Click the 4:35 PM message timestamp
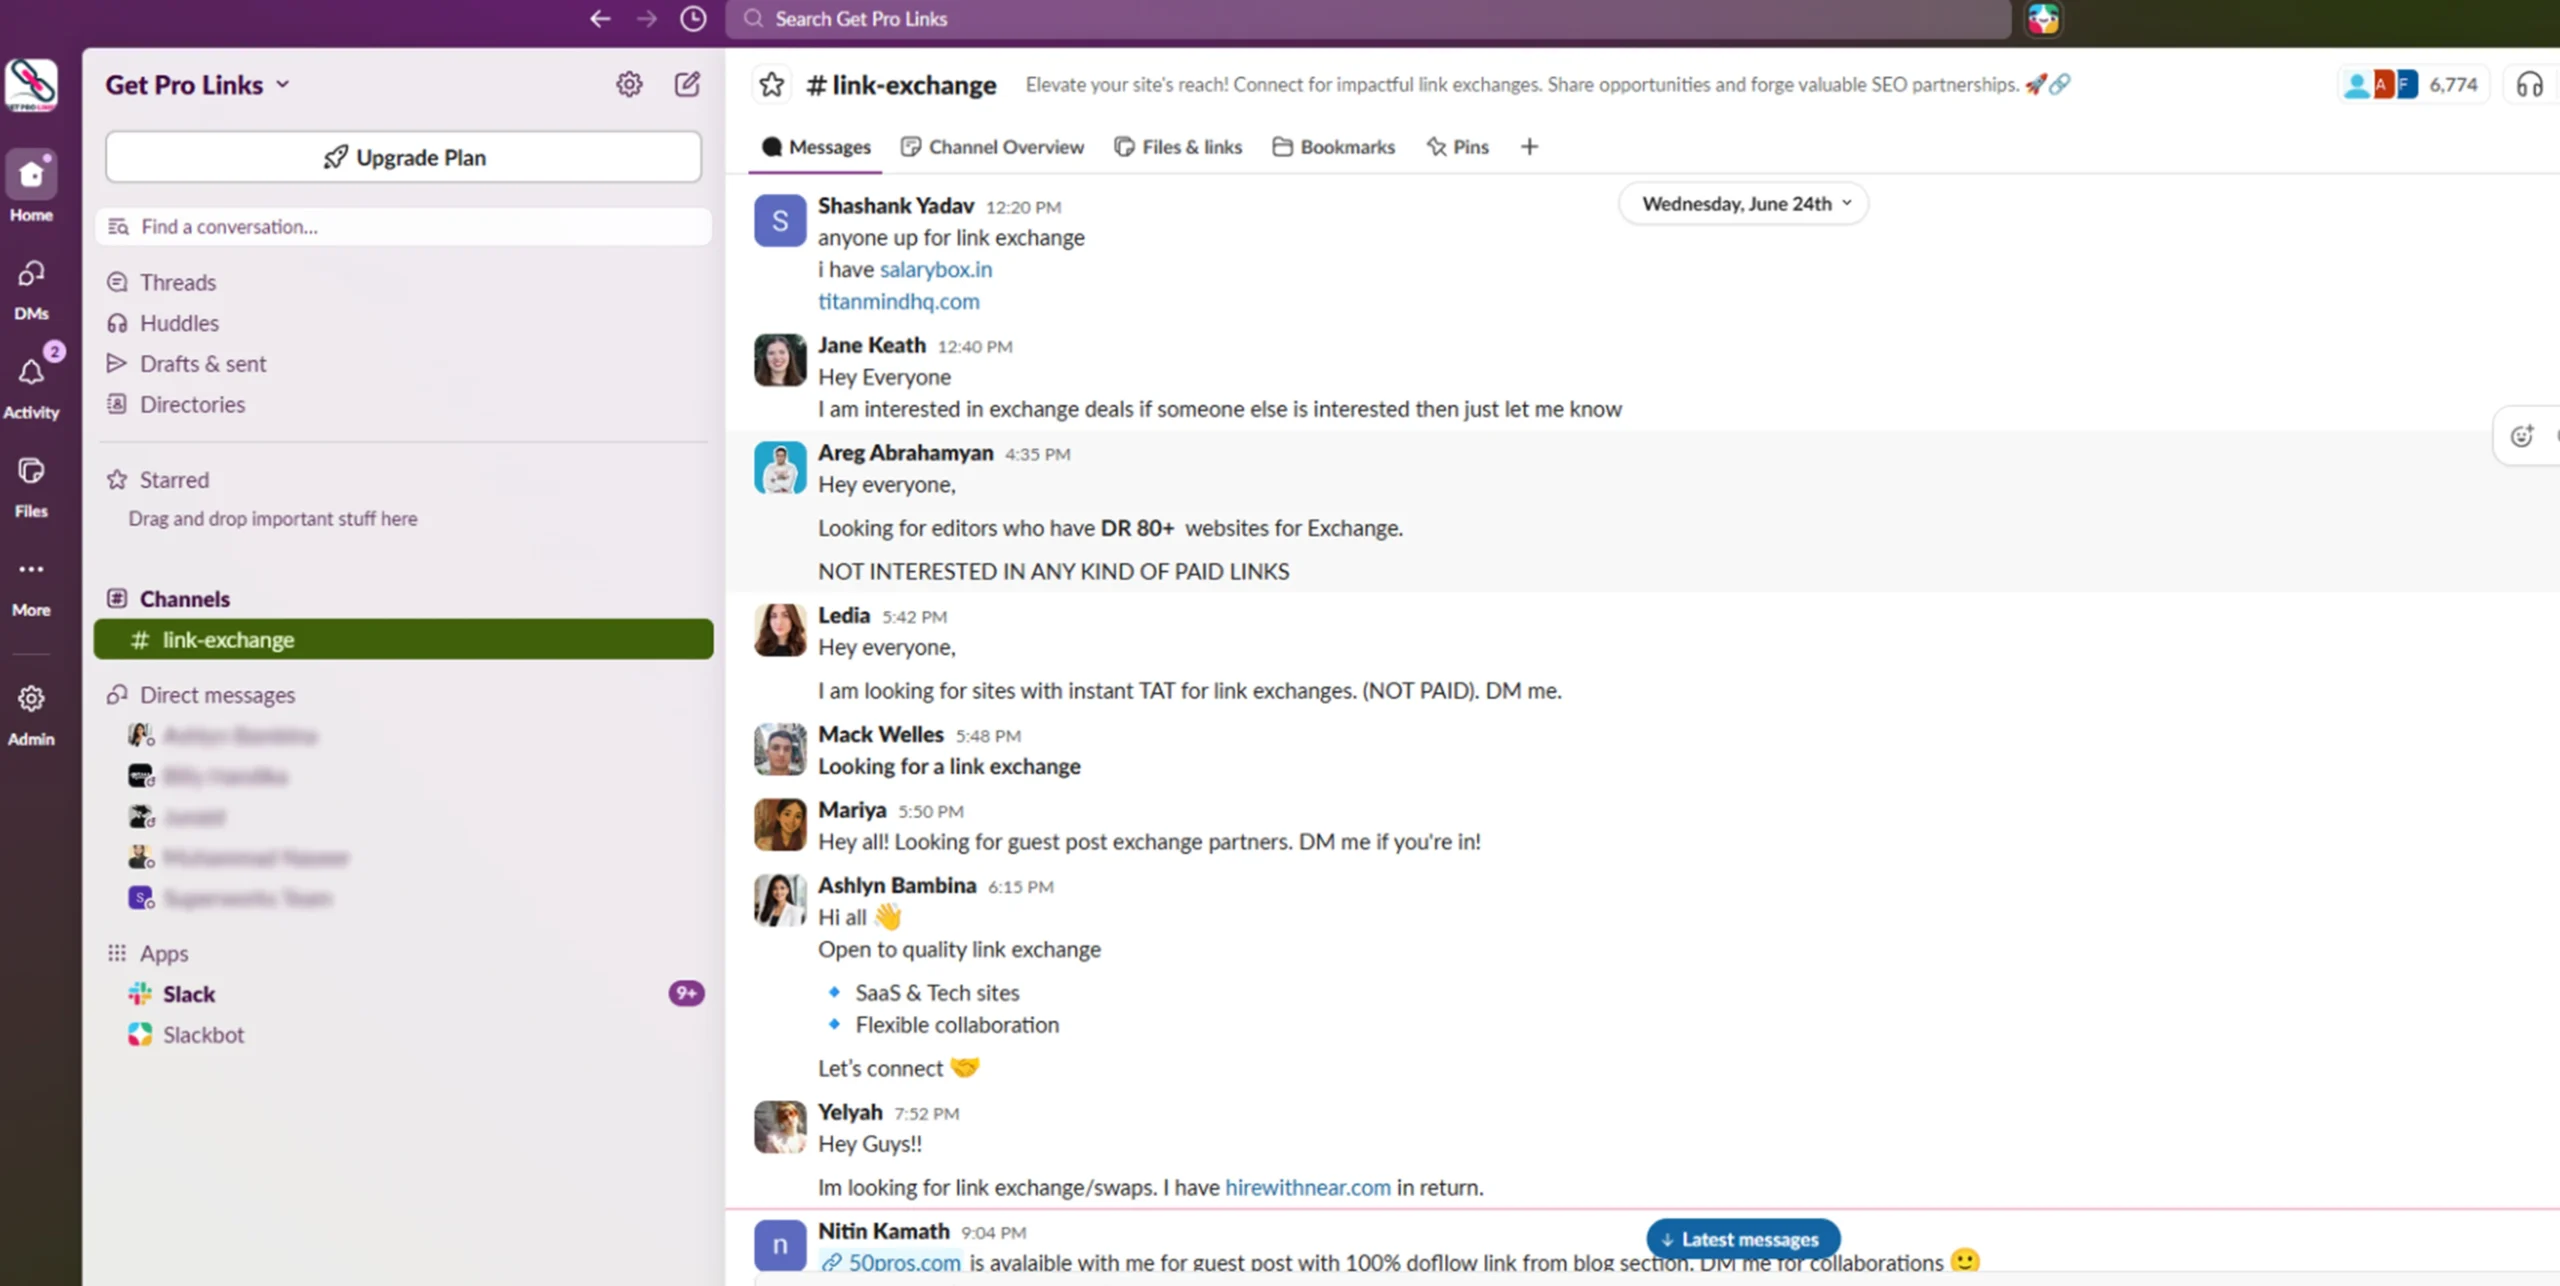The height and width of the screenshot is (1286, 2560). pyautogui.click(x=1037, y=454)
